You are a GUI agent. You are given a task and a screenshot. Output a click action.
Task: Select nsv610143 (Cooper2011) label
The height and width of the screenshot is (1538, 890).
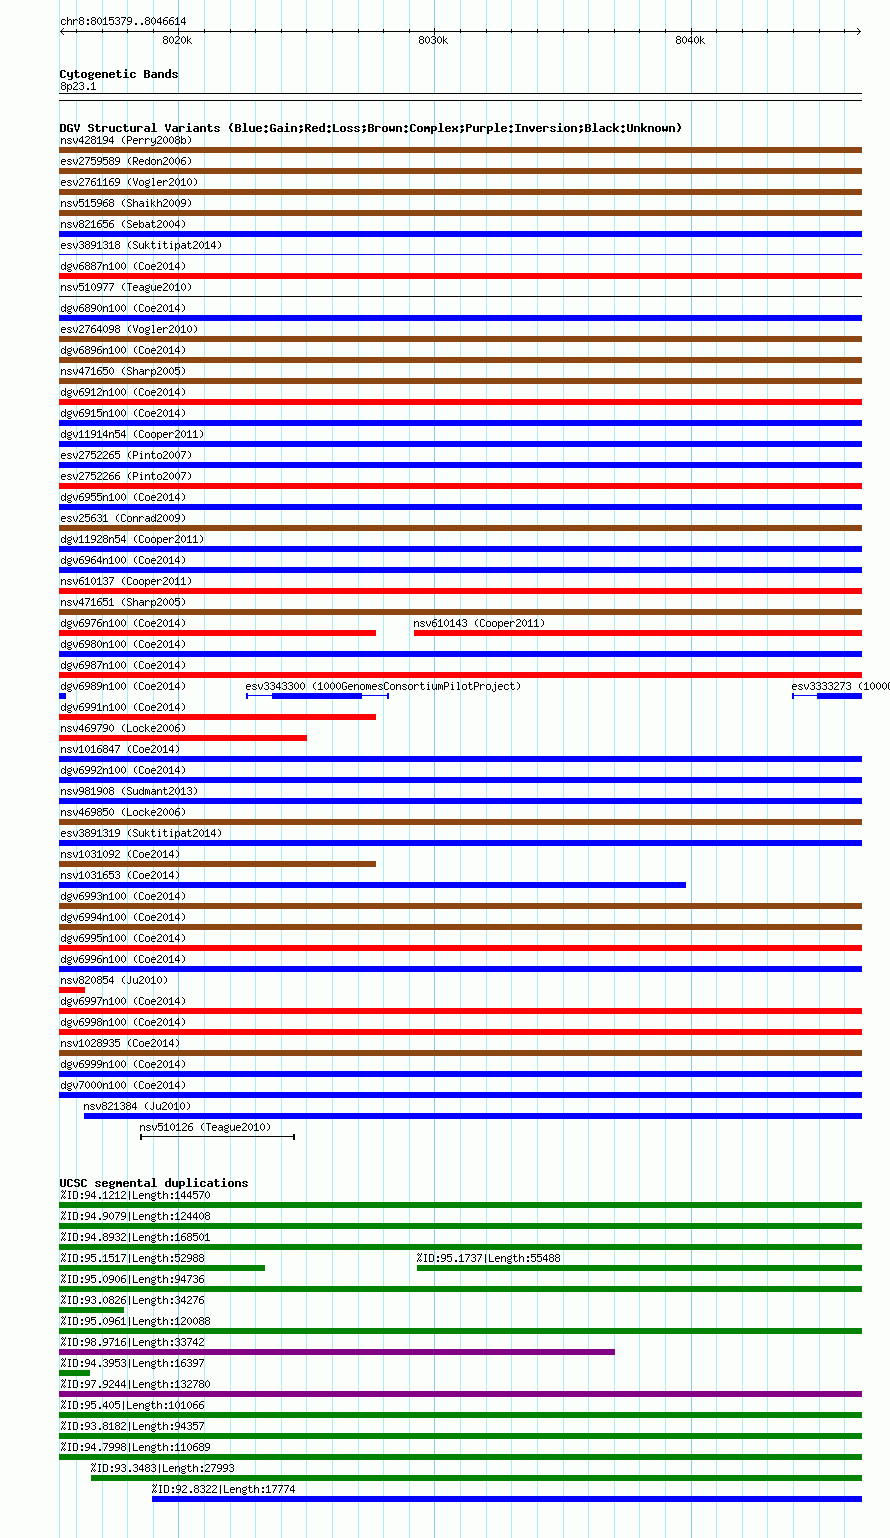[480, 623]
